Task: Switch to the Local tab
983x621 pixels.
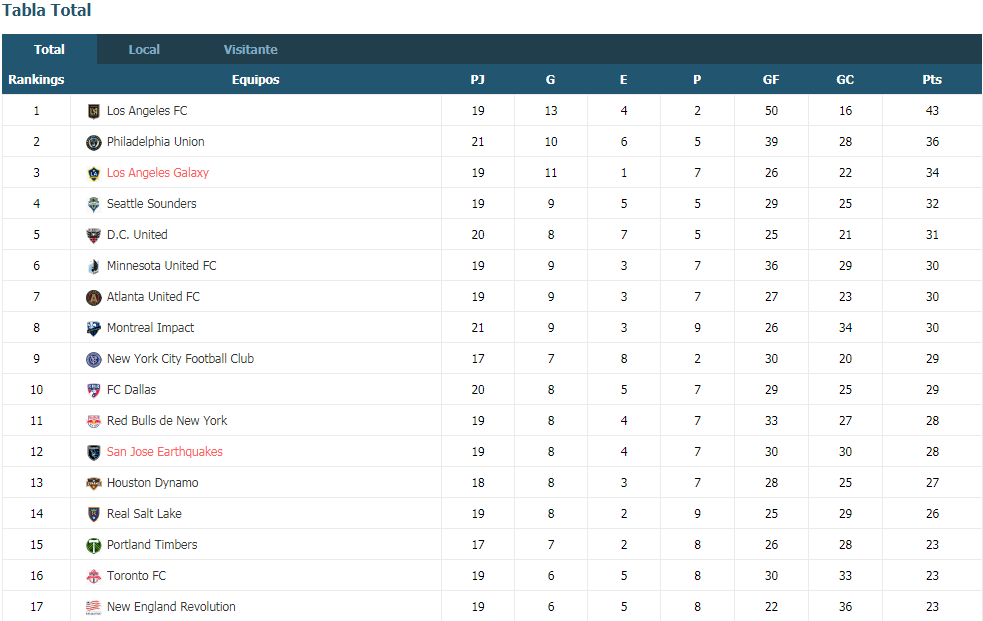Action: 144,50
